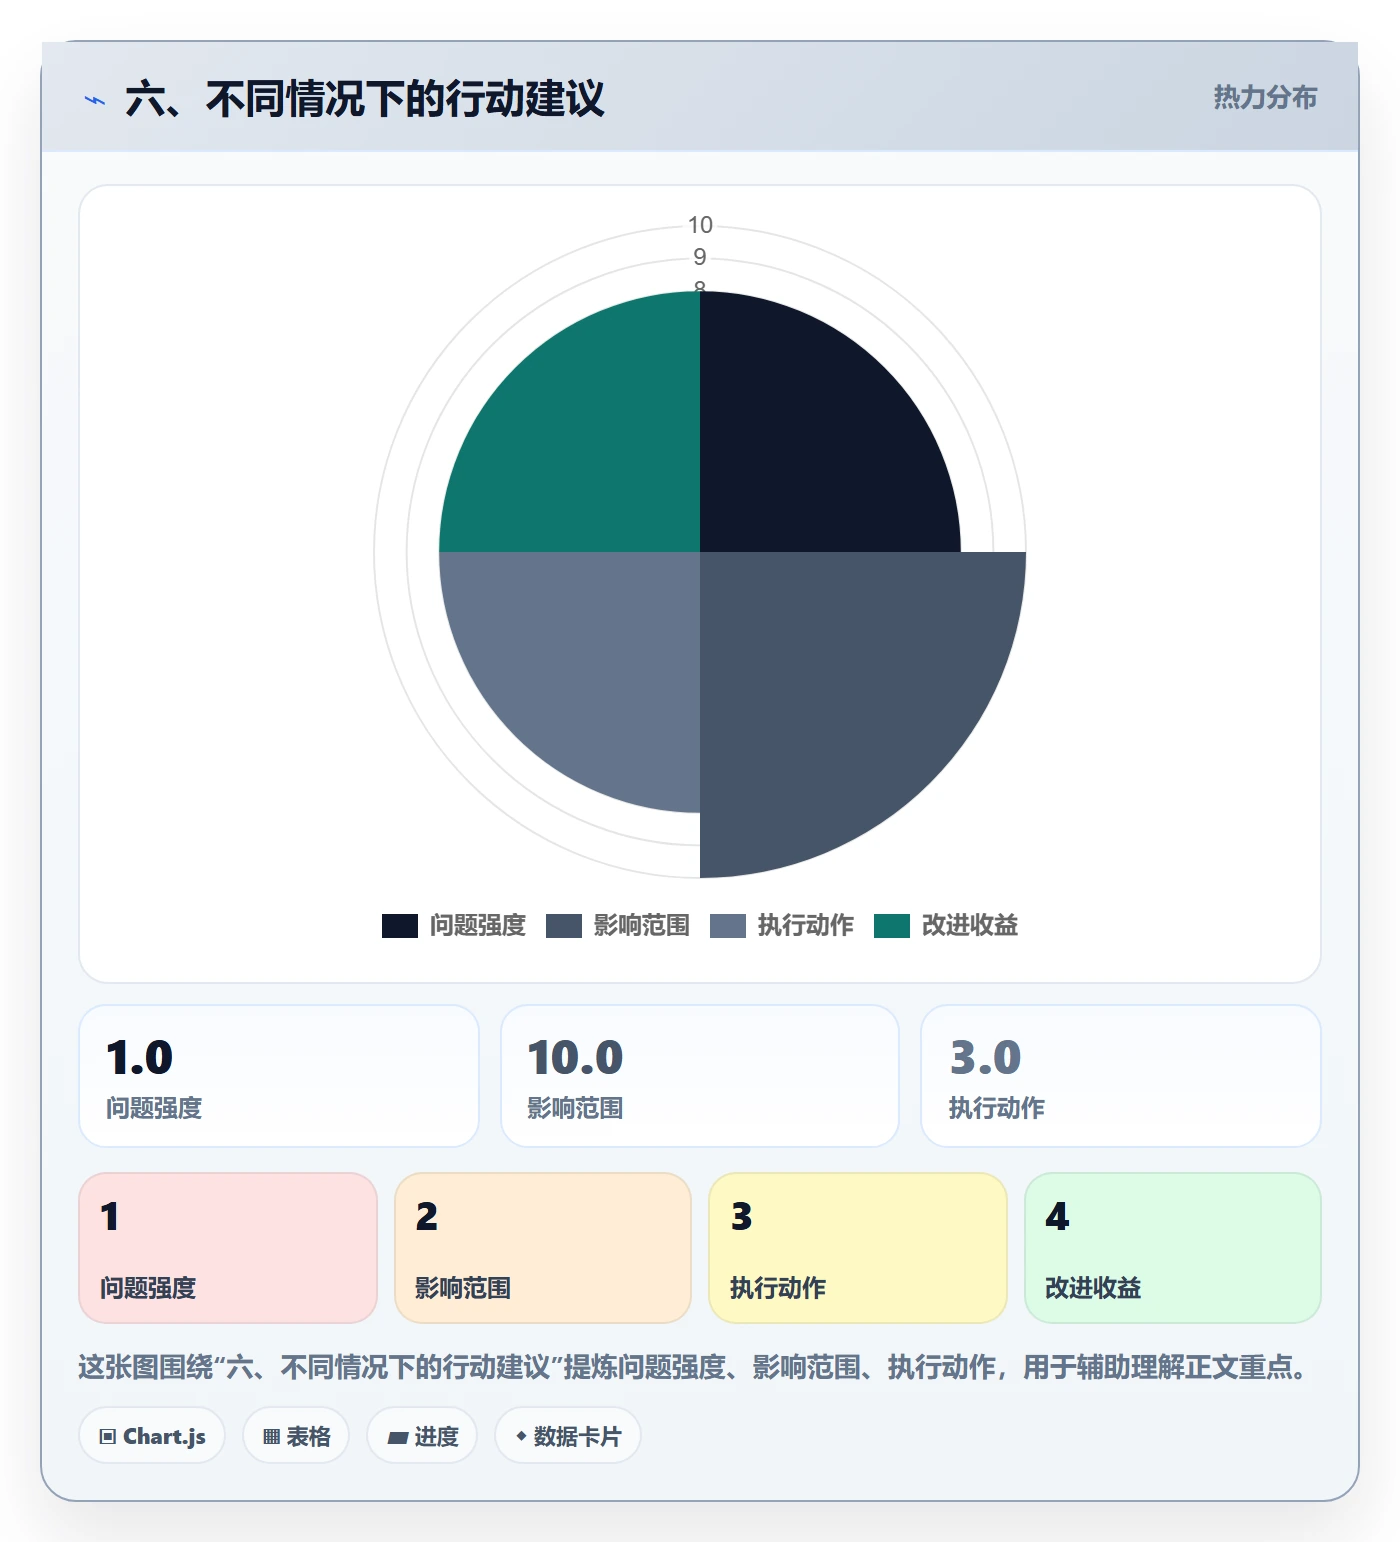Open the 表格 tag chip
This screenshot has width=1400, height=1542.
click(296, 1436)
